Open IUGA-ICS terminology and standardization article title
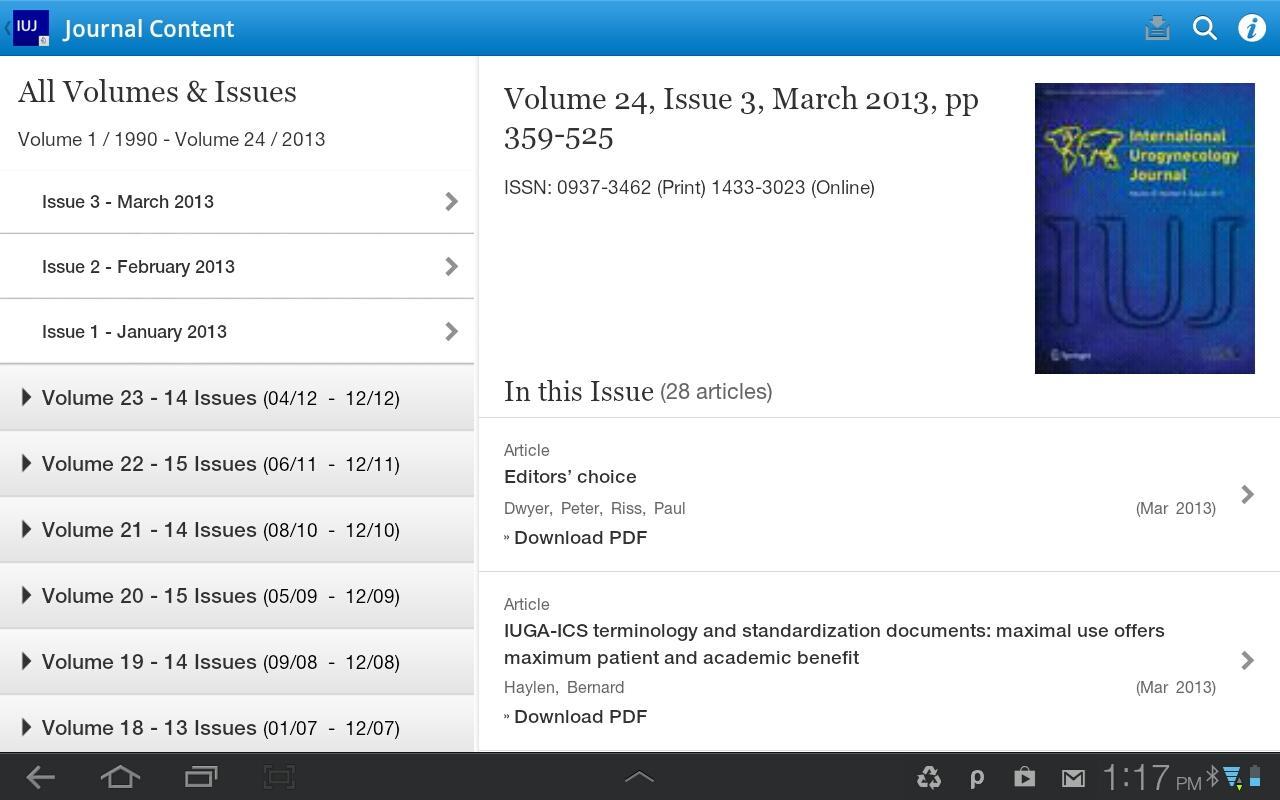The width and height of the screenshot is (1280, 800). (x=834, y=644)
